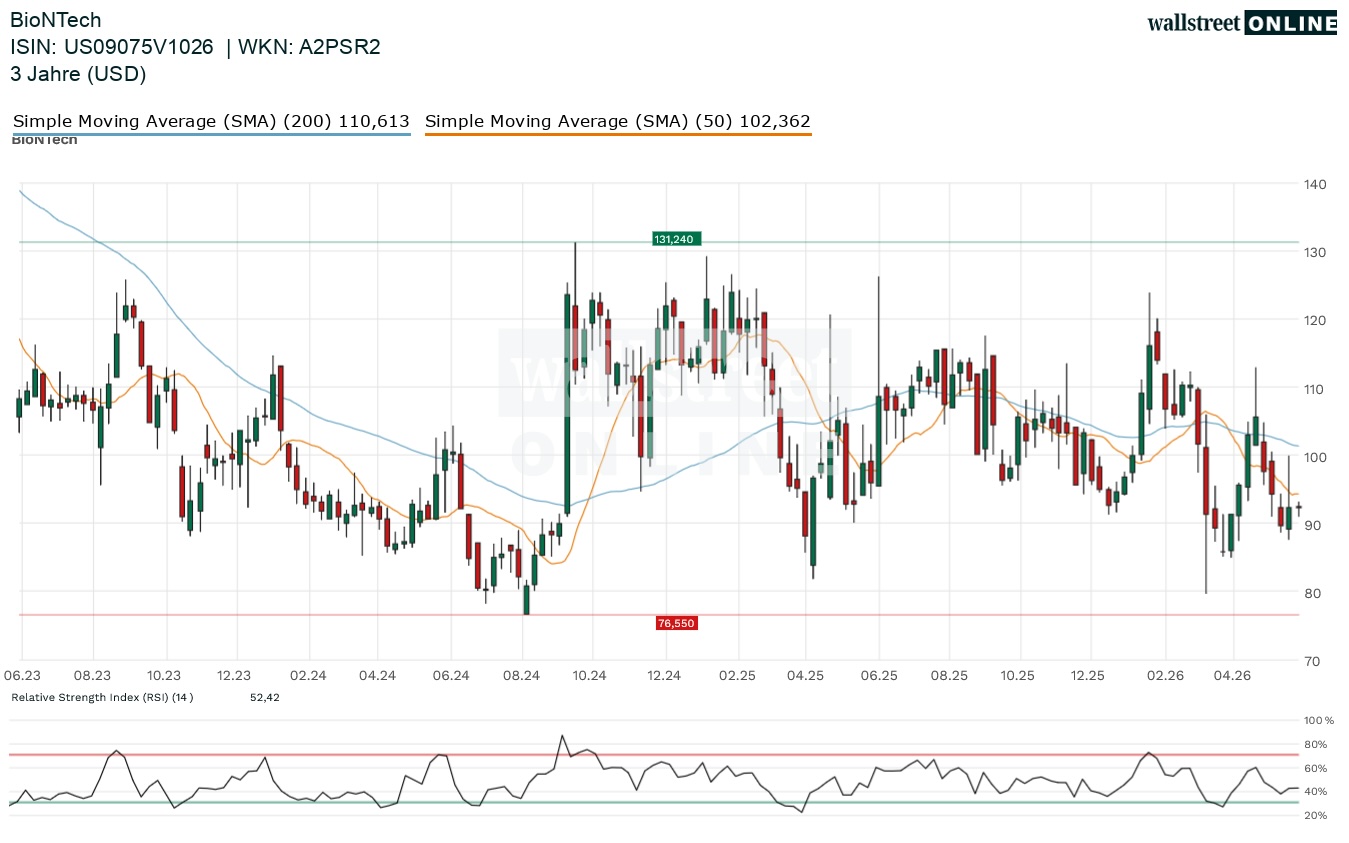The width and height of the screenshot is (1349, 843).
Task: Click the 140 price axis label
Action: pos(1315,184)
